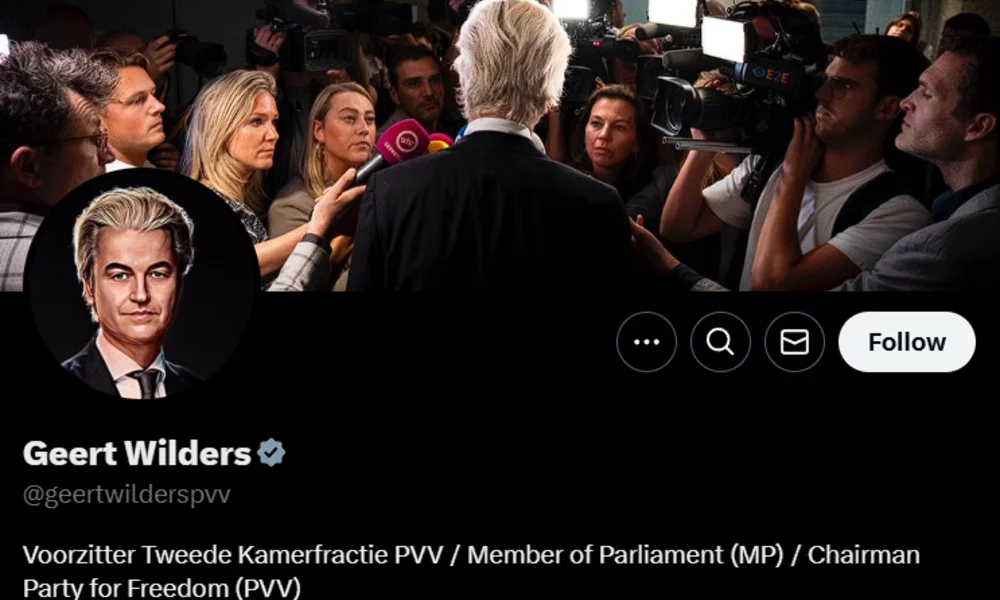Click Member of Parliament (MP) in bio
This screenshot has width=1000, height=600.
tap(625, 555)
